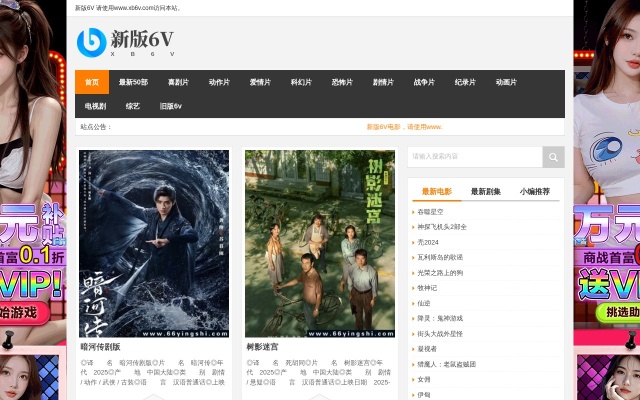The width and height of the screenshot is (640, 400).
Task: Open the 牧神记 list link
Action: (x=427, y=288)
